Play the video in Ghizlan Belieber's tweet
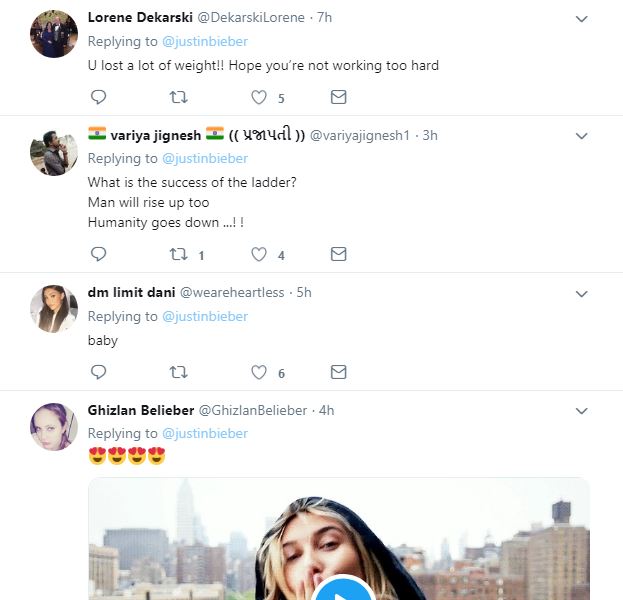 342,592
